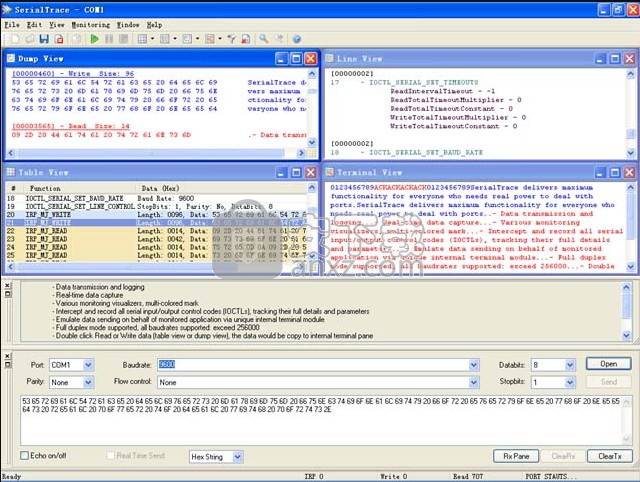Click the Terminal View title bar icon
Screen dimensions: 640x482
click(x=329, y=172)
